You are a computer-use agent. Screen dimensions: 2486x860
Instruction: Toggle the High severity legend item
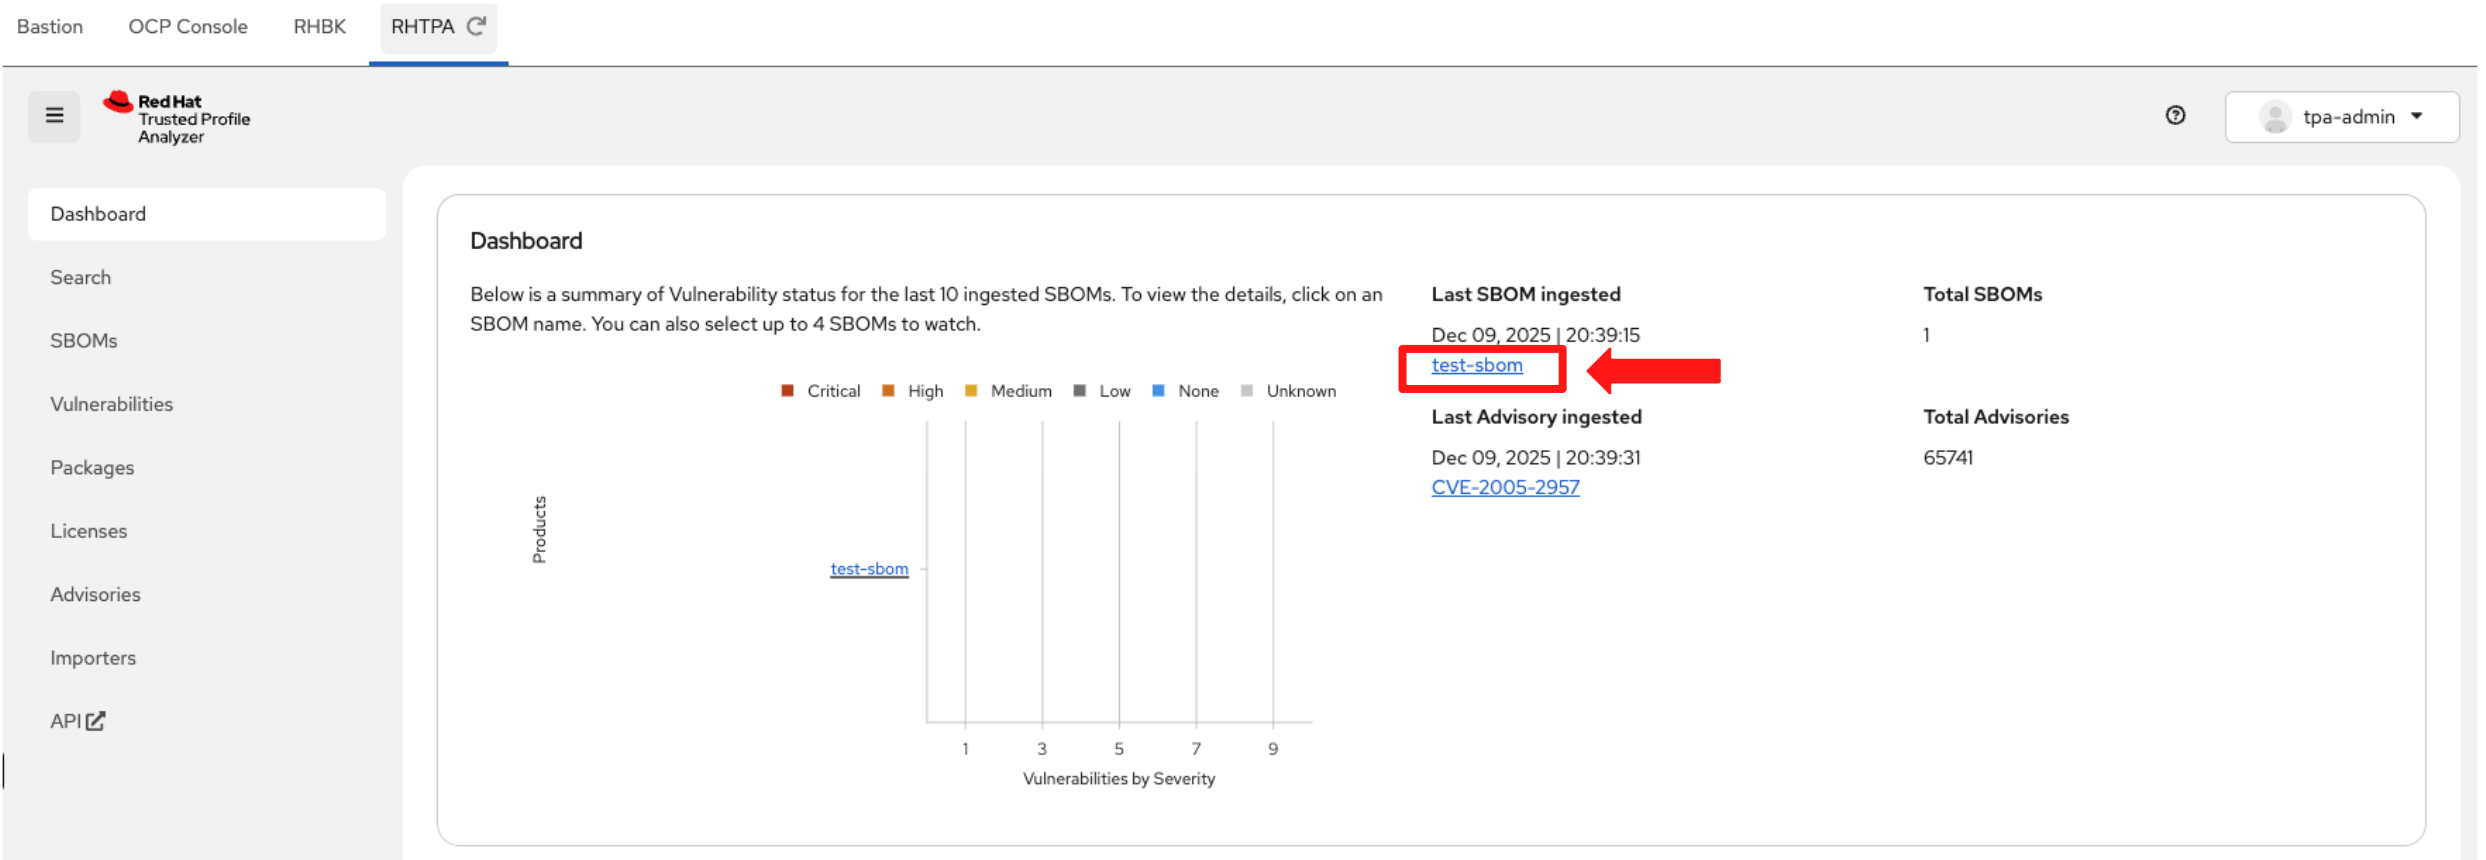pyautogui.click(x=913, y=391)
